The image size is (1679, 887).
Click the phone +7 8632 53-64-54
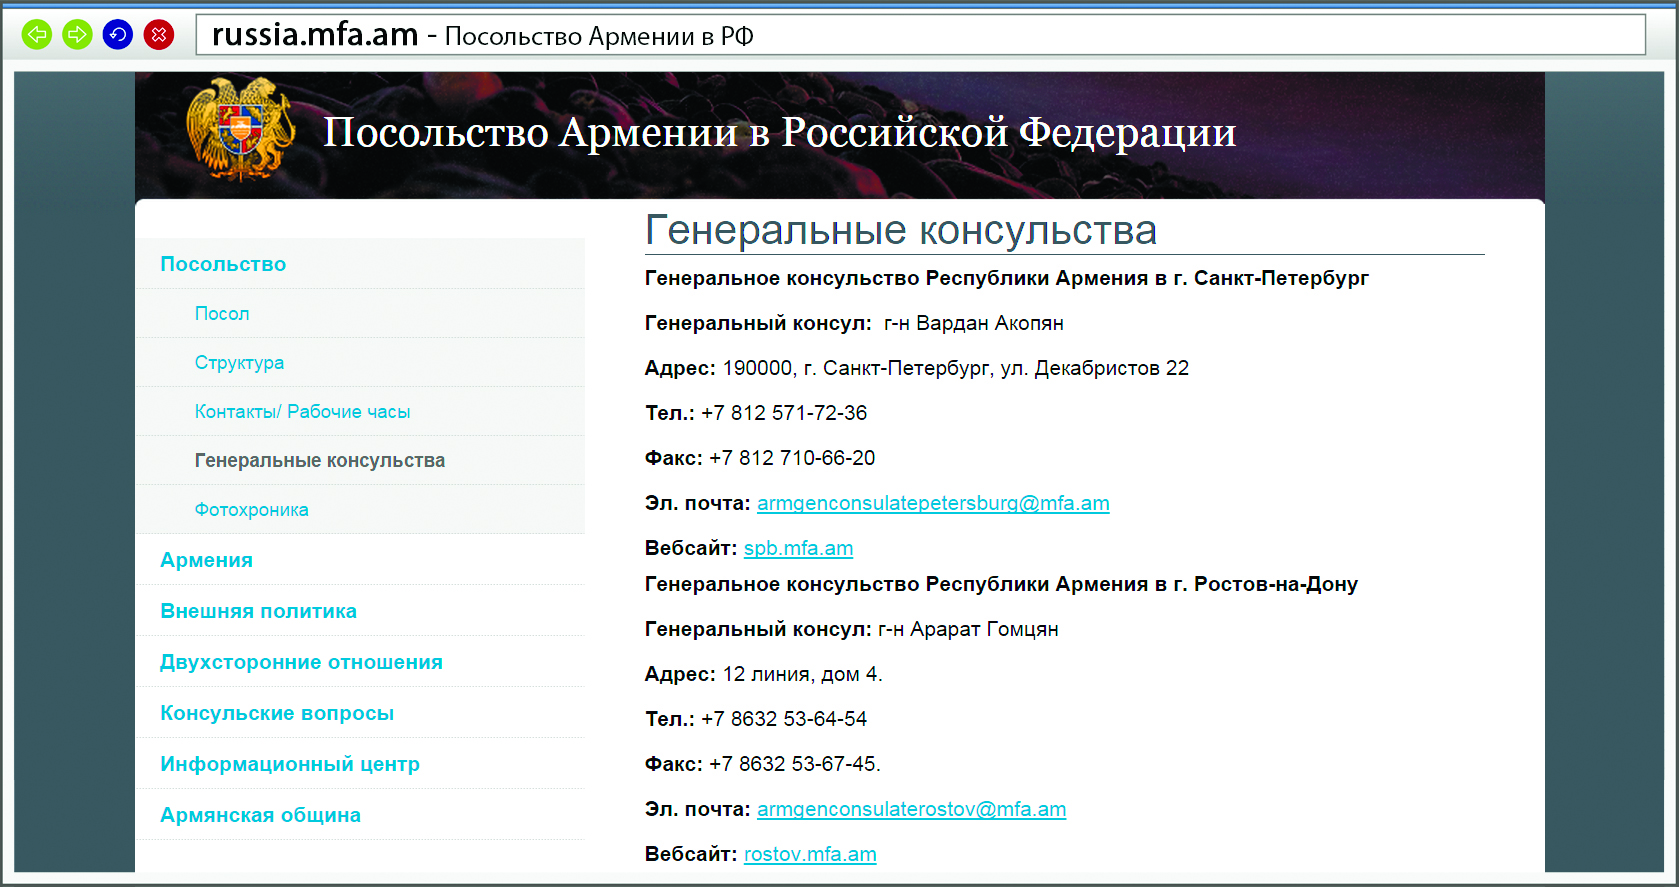coord(784,719)
